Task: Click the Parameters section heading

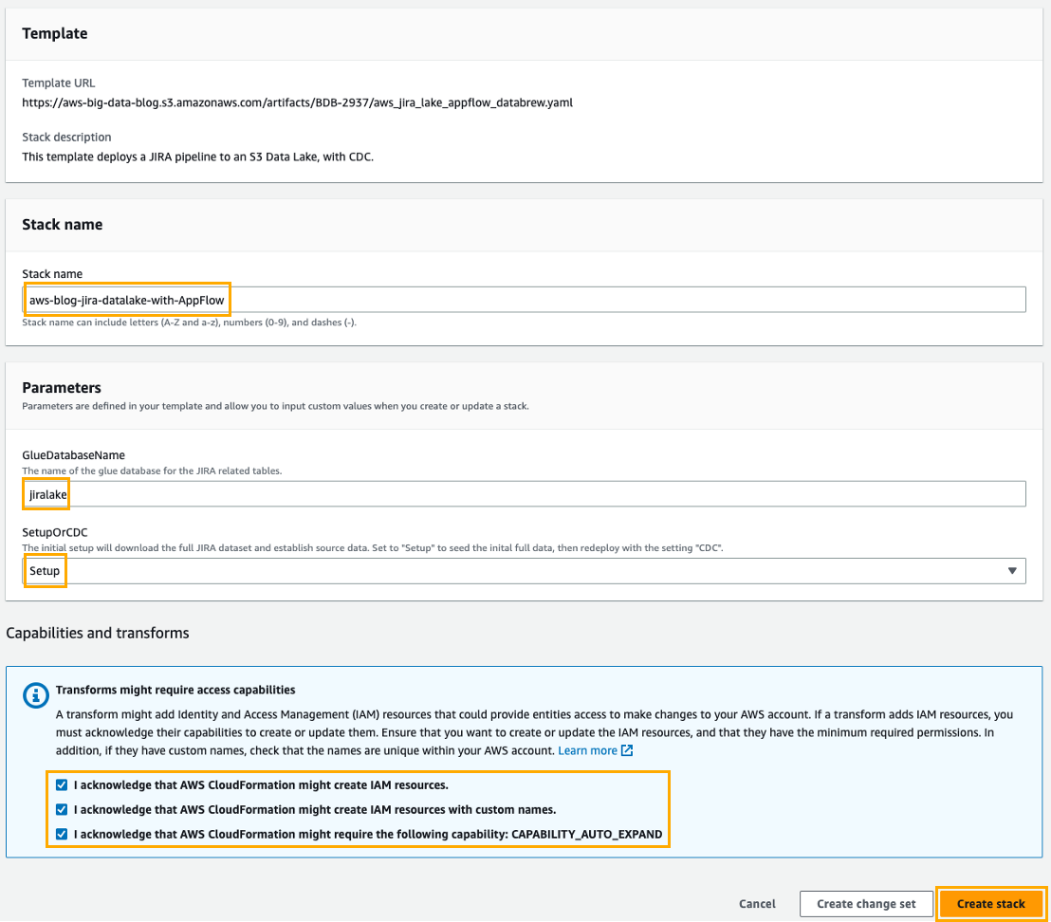Action: [62, 387]
